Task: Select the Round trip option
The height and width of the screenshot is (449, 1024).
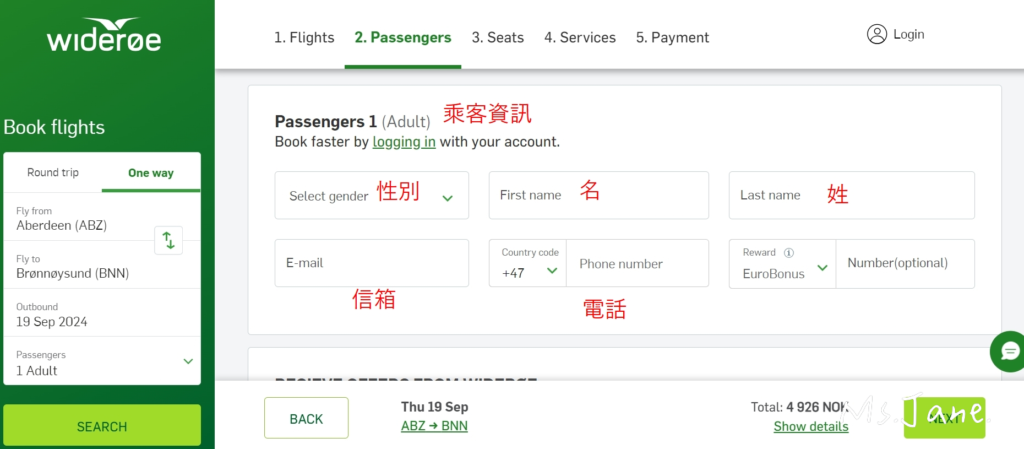Action: [x=53, y=172]
